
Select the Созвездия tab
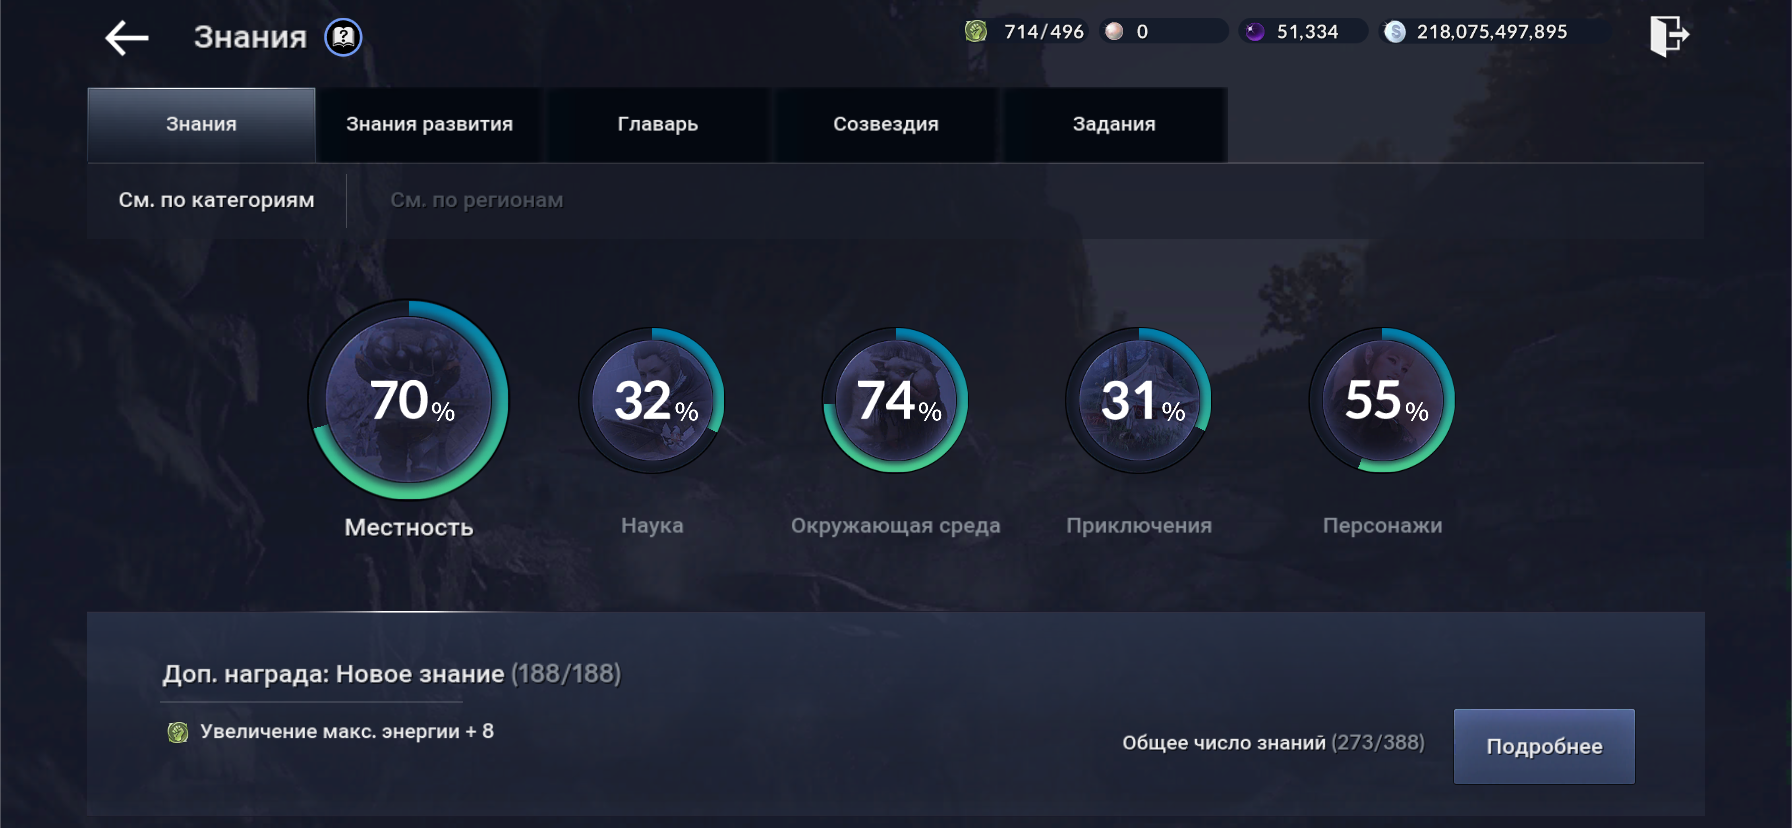coord(885,125)
